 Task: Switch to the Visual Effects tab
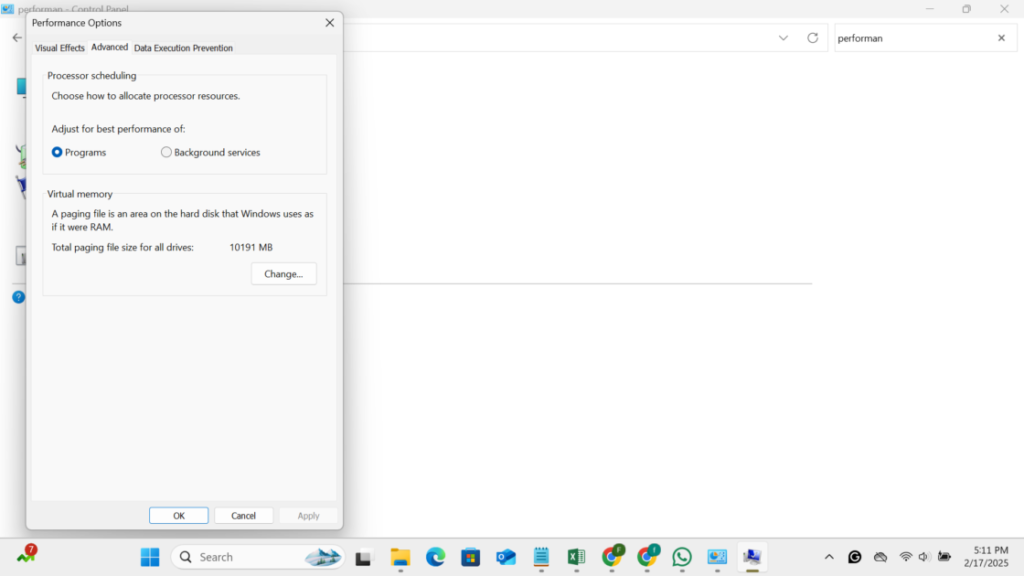pos(59,47)
